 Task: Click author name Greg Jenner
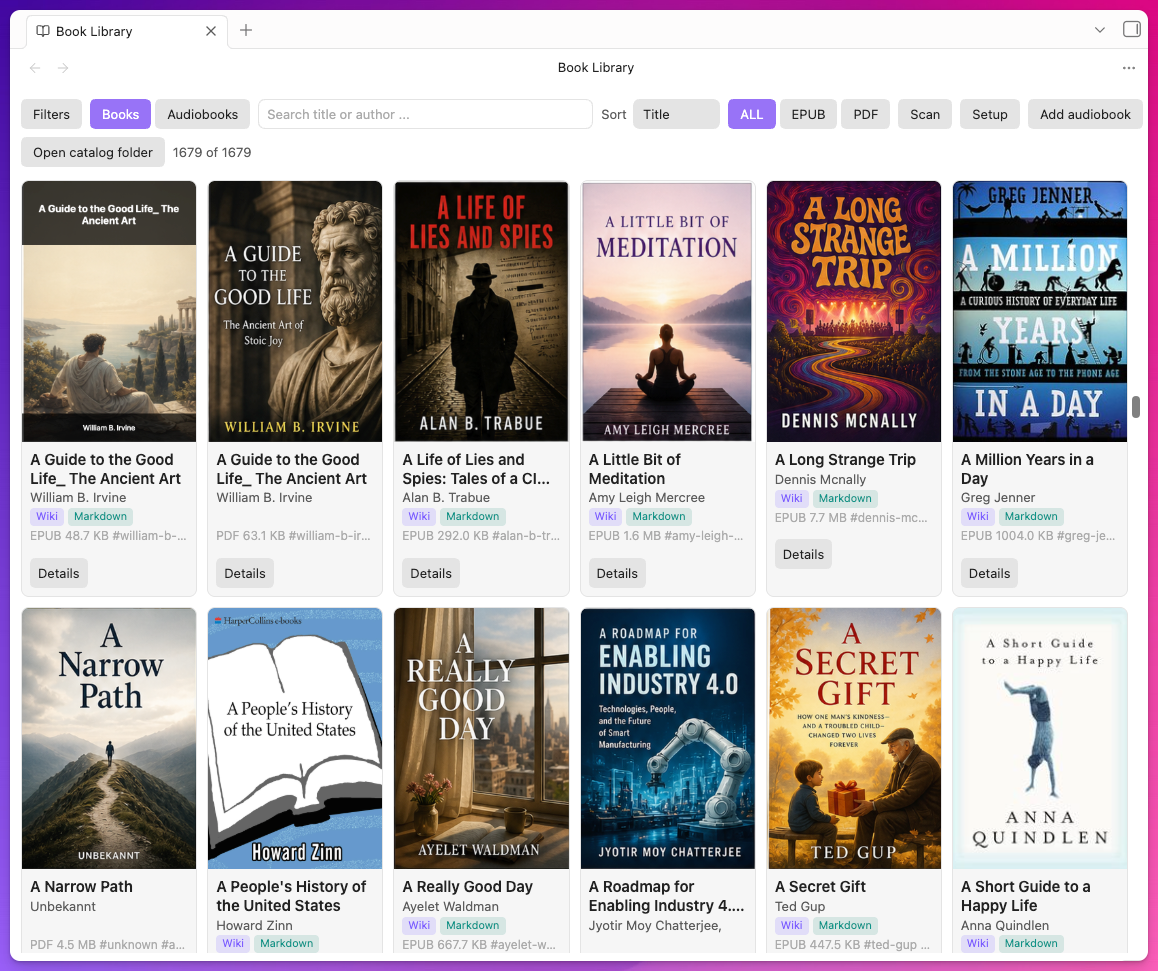[x=998, y=498]
